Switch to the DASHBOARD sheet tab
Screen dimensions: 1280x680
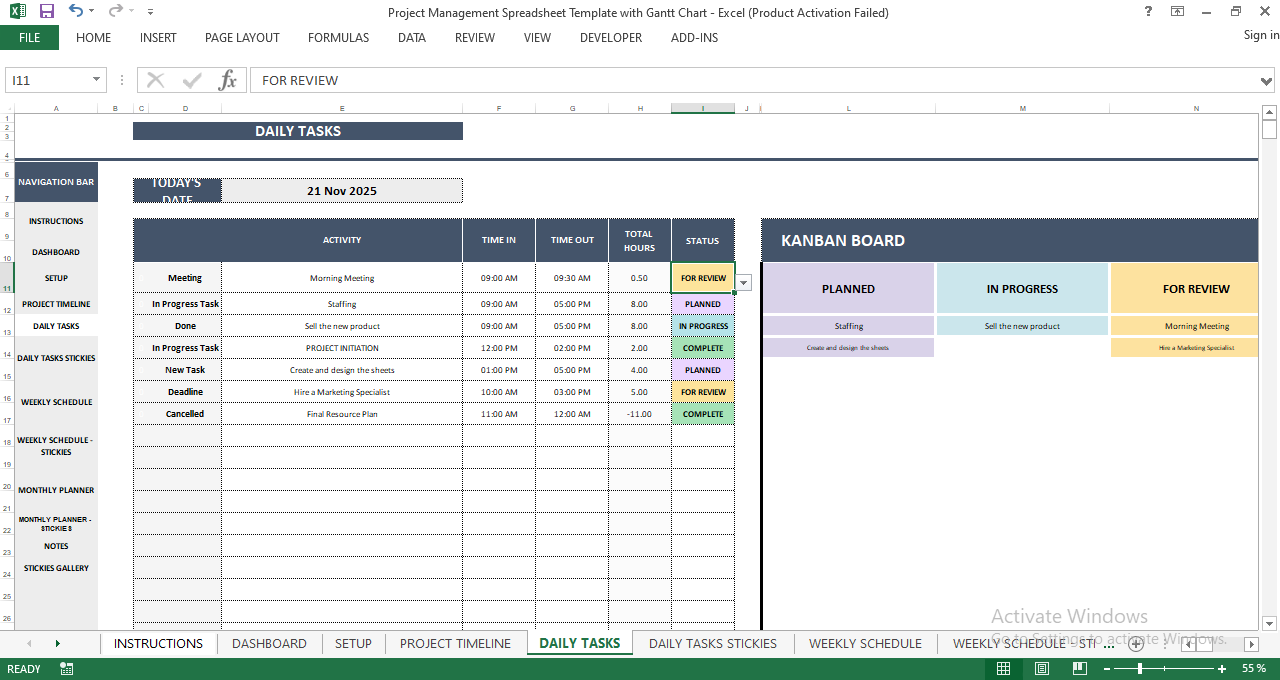coord(269,643)
